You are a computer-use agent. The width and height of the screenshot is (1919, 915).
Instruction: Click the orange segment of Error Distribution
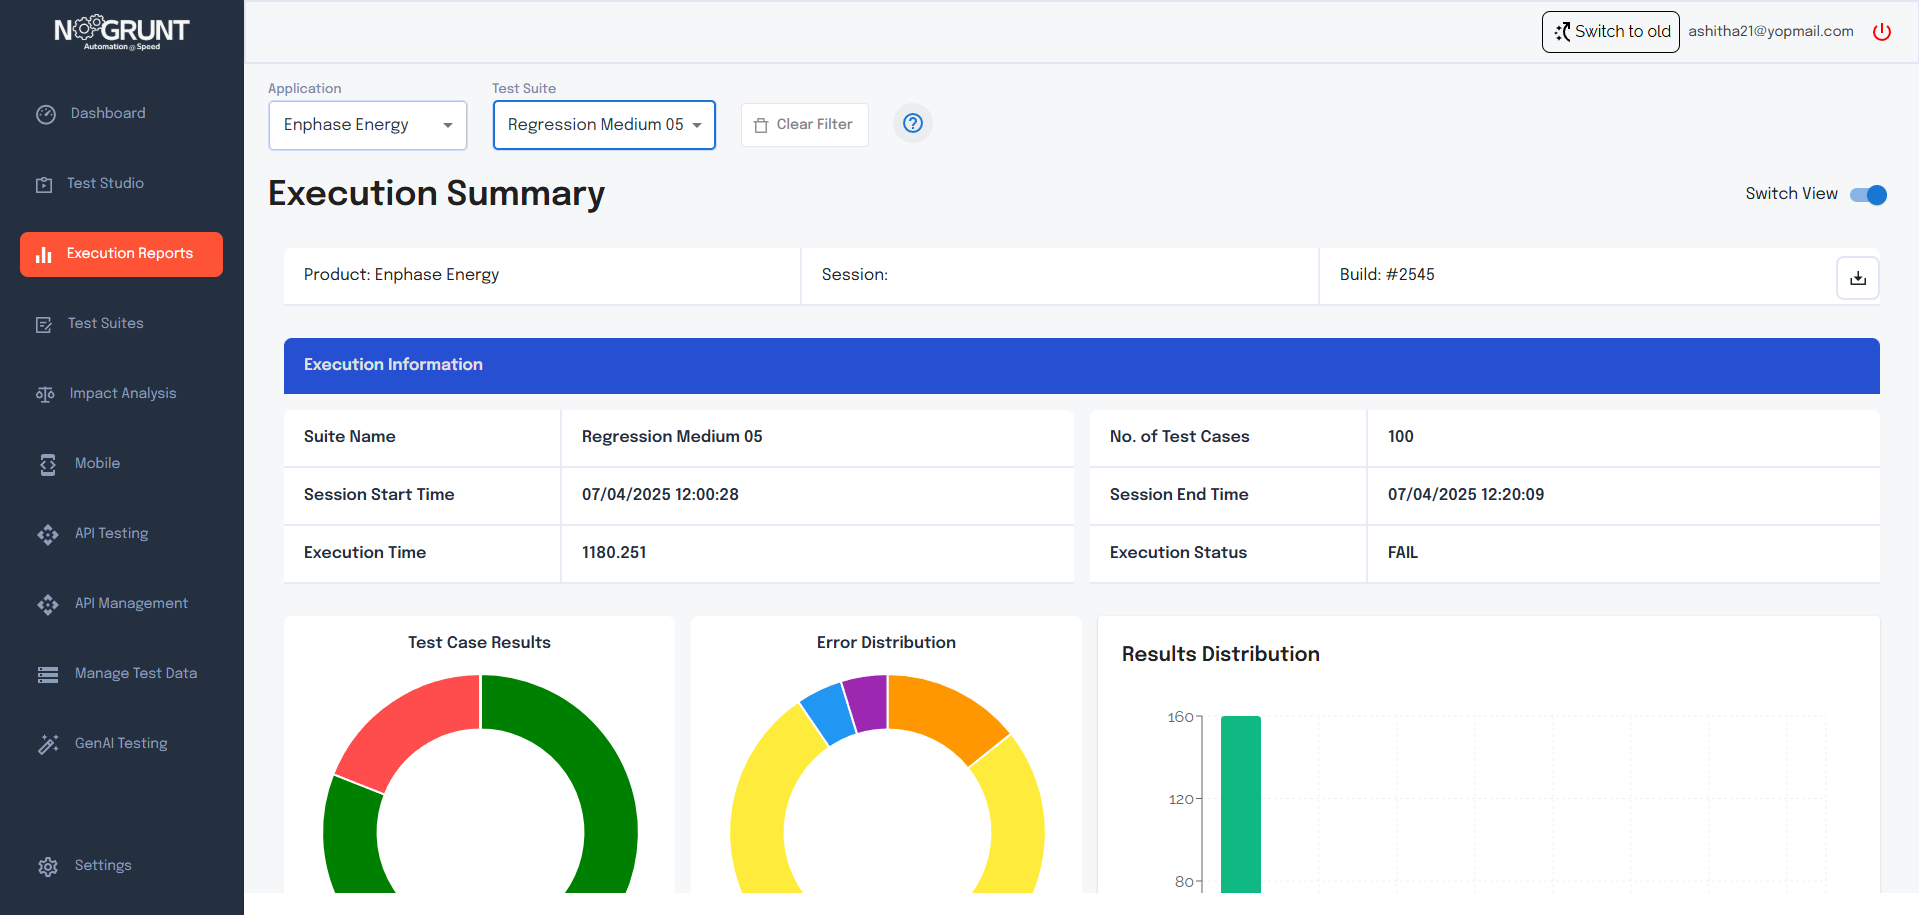[945, 714]
